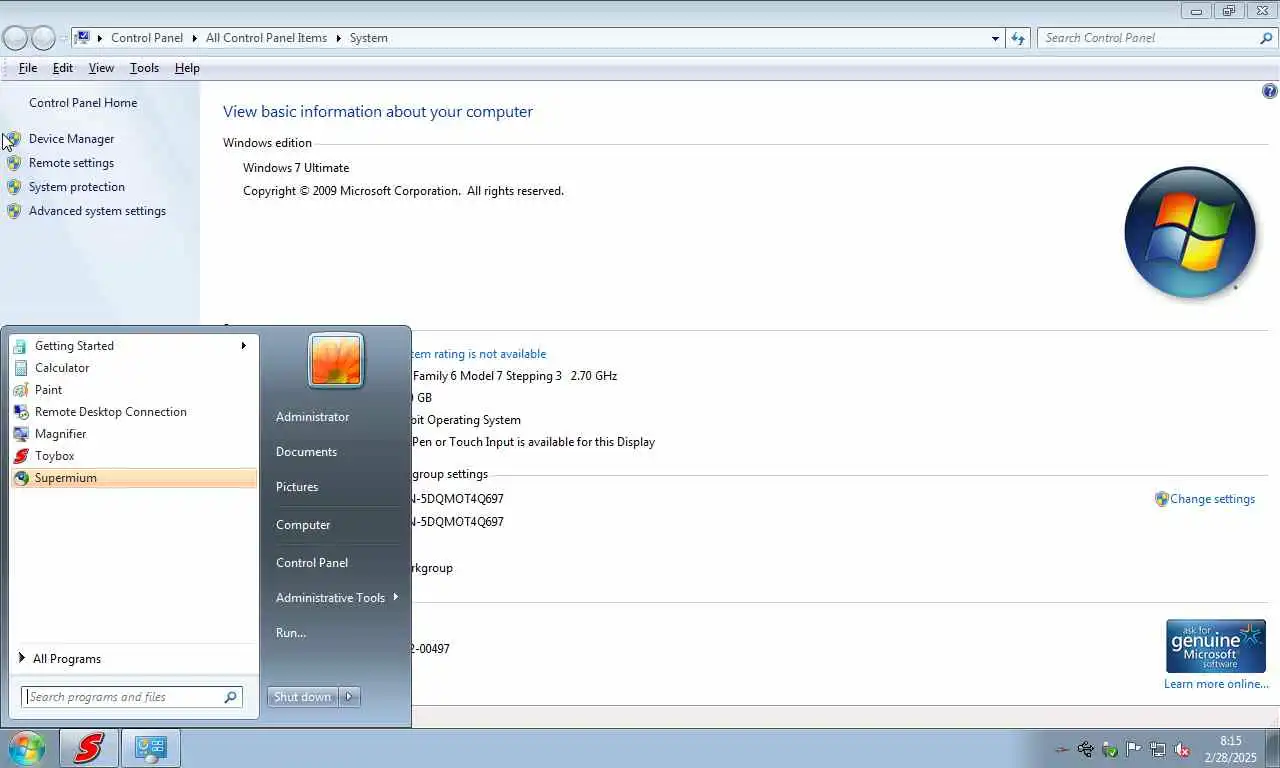Launch Toybox from the Start menu
This screenshot has height=768, width=1280.
[x=133, y=456]
